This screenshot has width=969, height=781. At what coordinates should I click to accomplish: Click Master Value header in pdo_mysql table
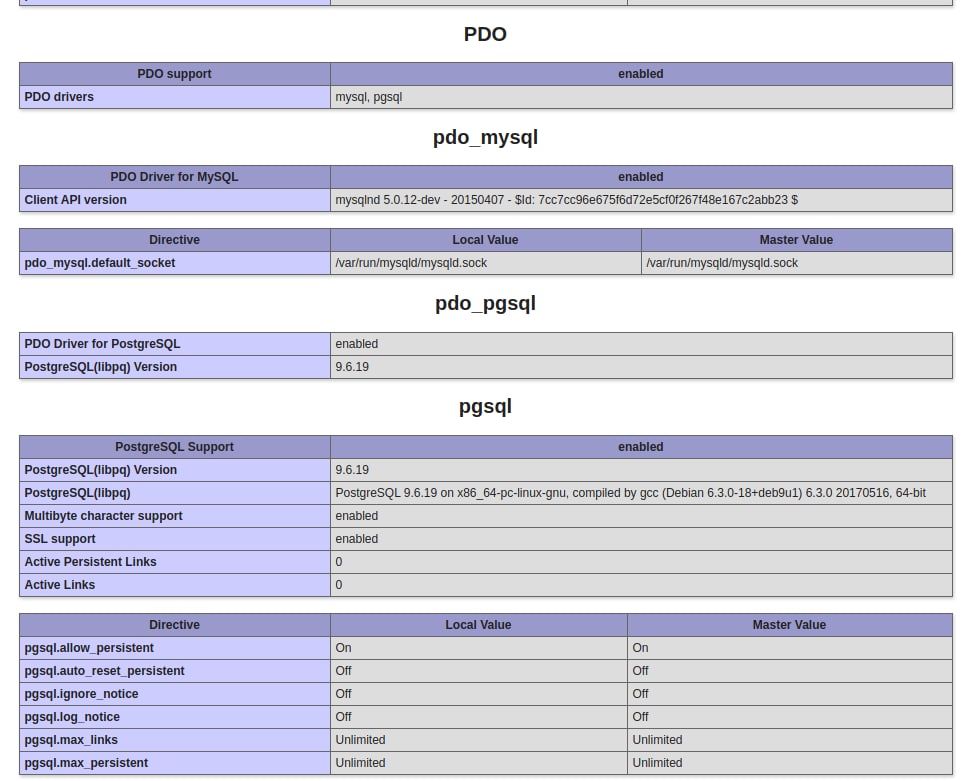pos(796,240)
